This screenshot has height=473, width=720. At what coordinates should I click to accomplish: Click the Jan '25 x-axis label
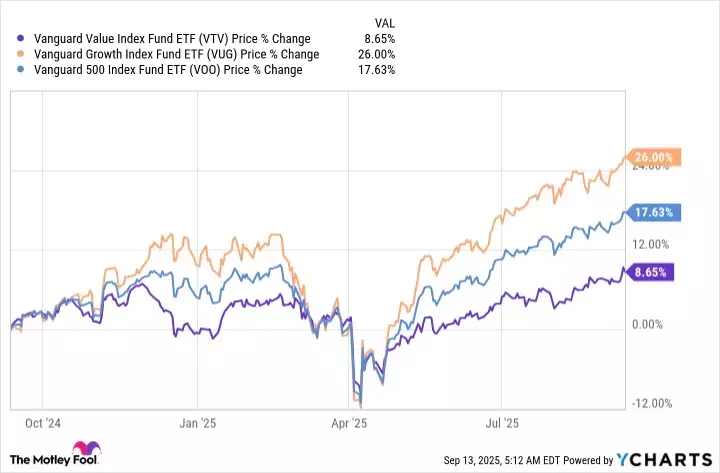tap(199, 423)
